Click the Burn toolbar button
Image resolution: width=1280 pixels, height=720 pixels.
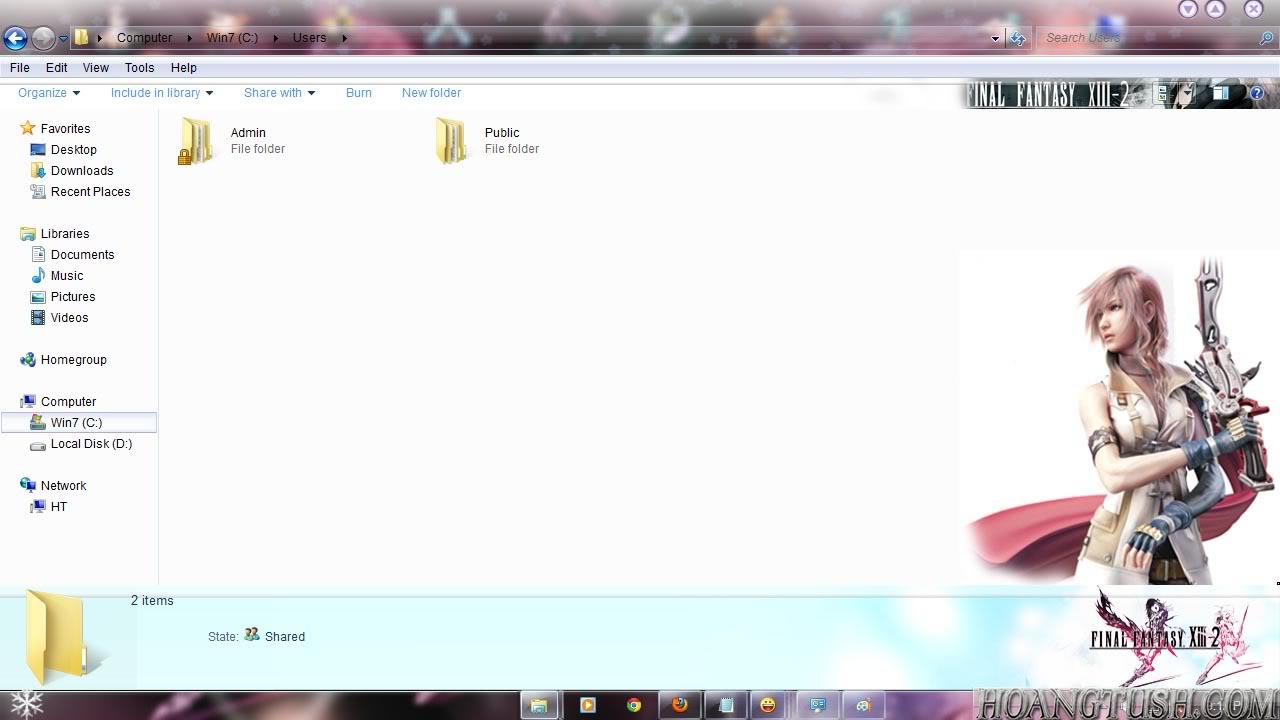pos(359,93)
